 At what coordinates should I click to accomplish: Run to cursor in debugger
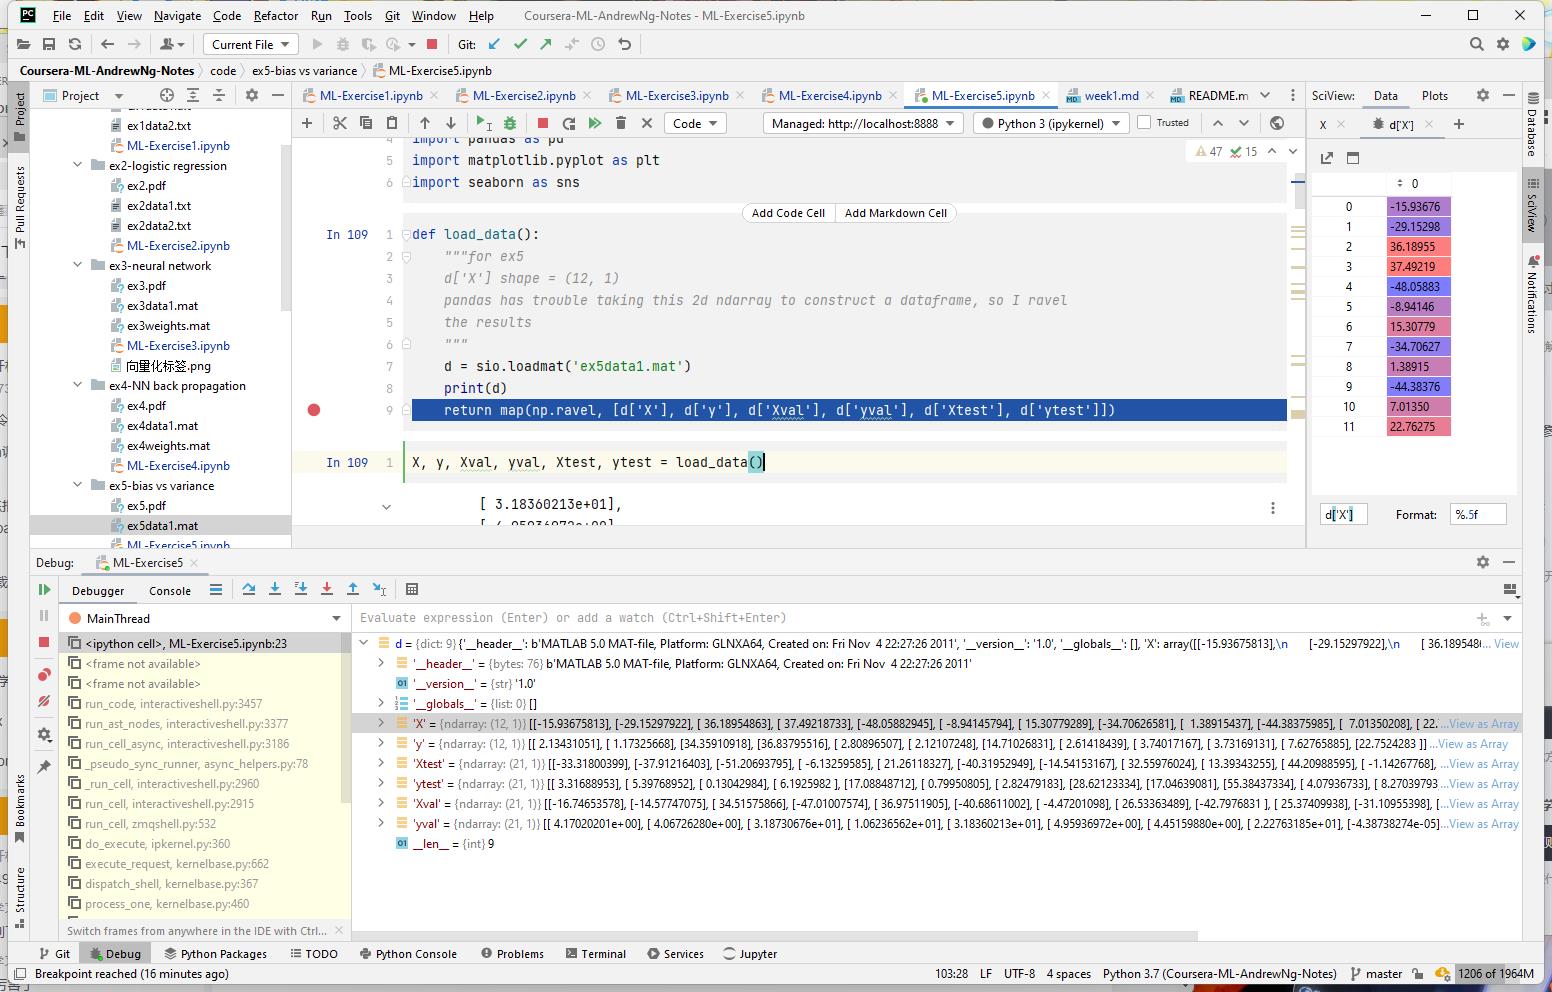click(x=379, y=590)
